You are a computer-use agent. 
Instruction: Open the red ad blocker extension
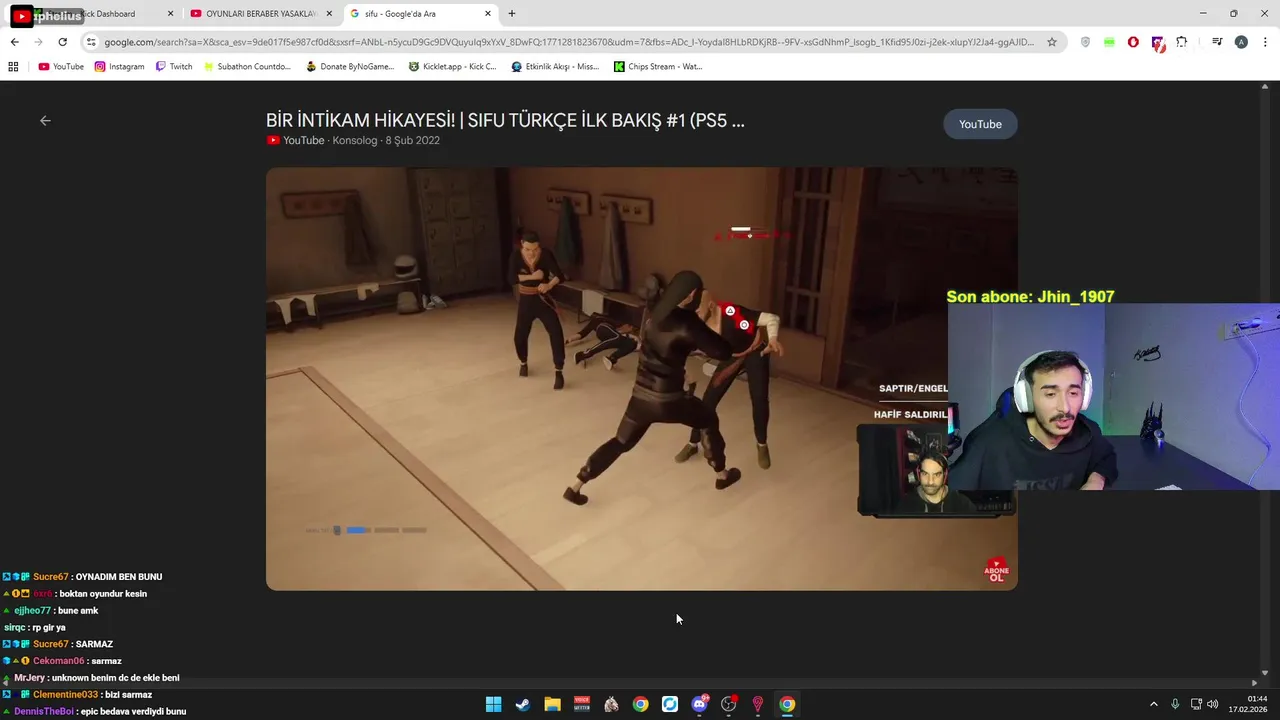point(1133,42)
